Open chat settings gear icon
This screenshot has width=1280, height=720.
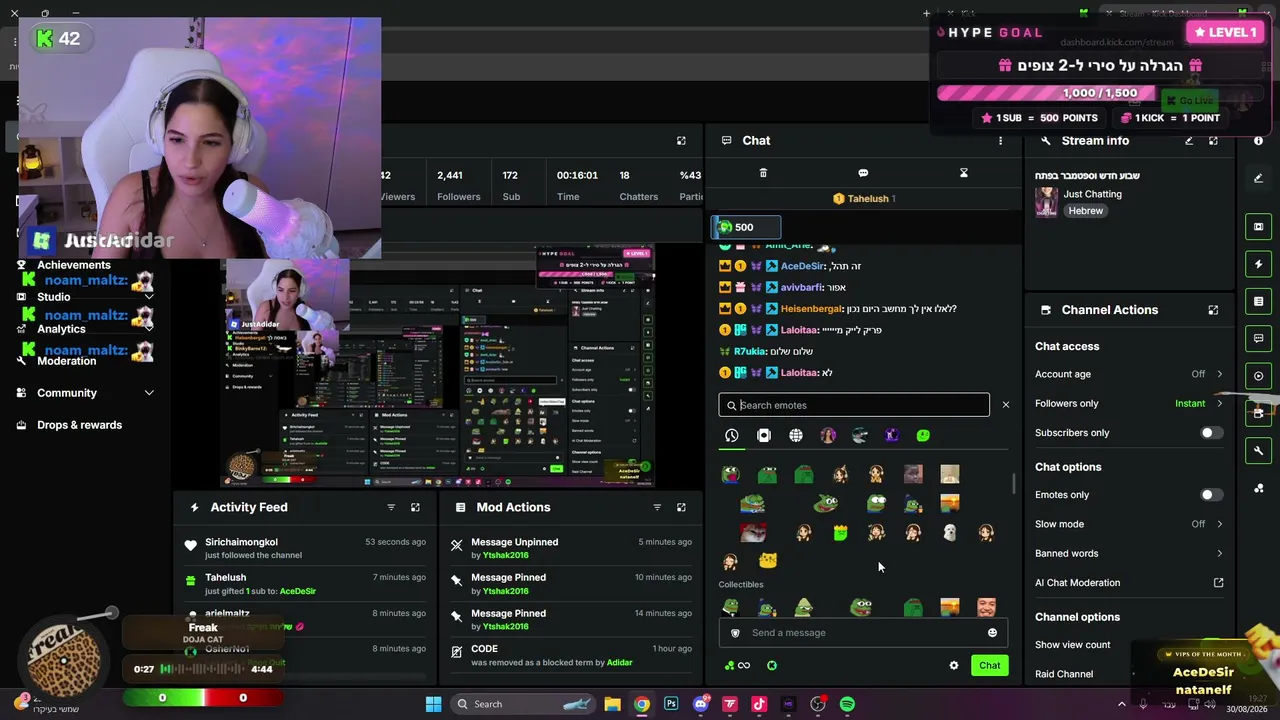coord(954,666)
